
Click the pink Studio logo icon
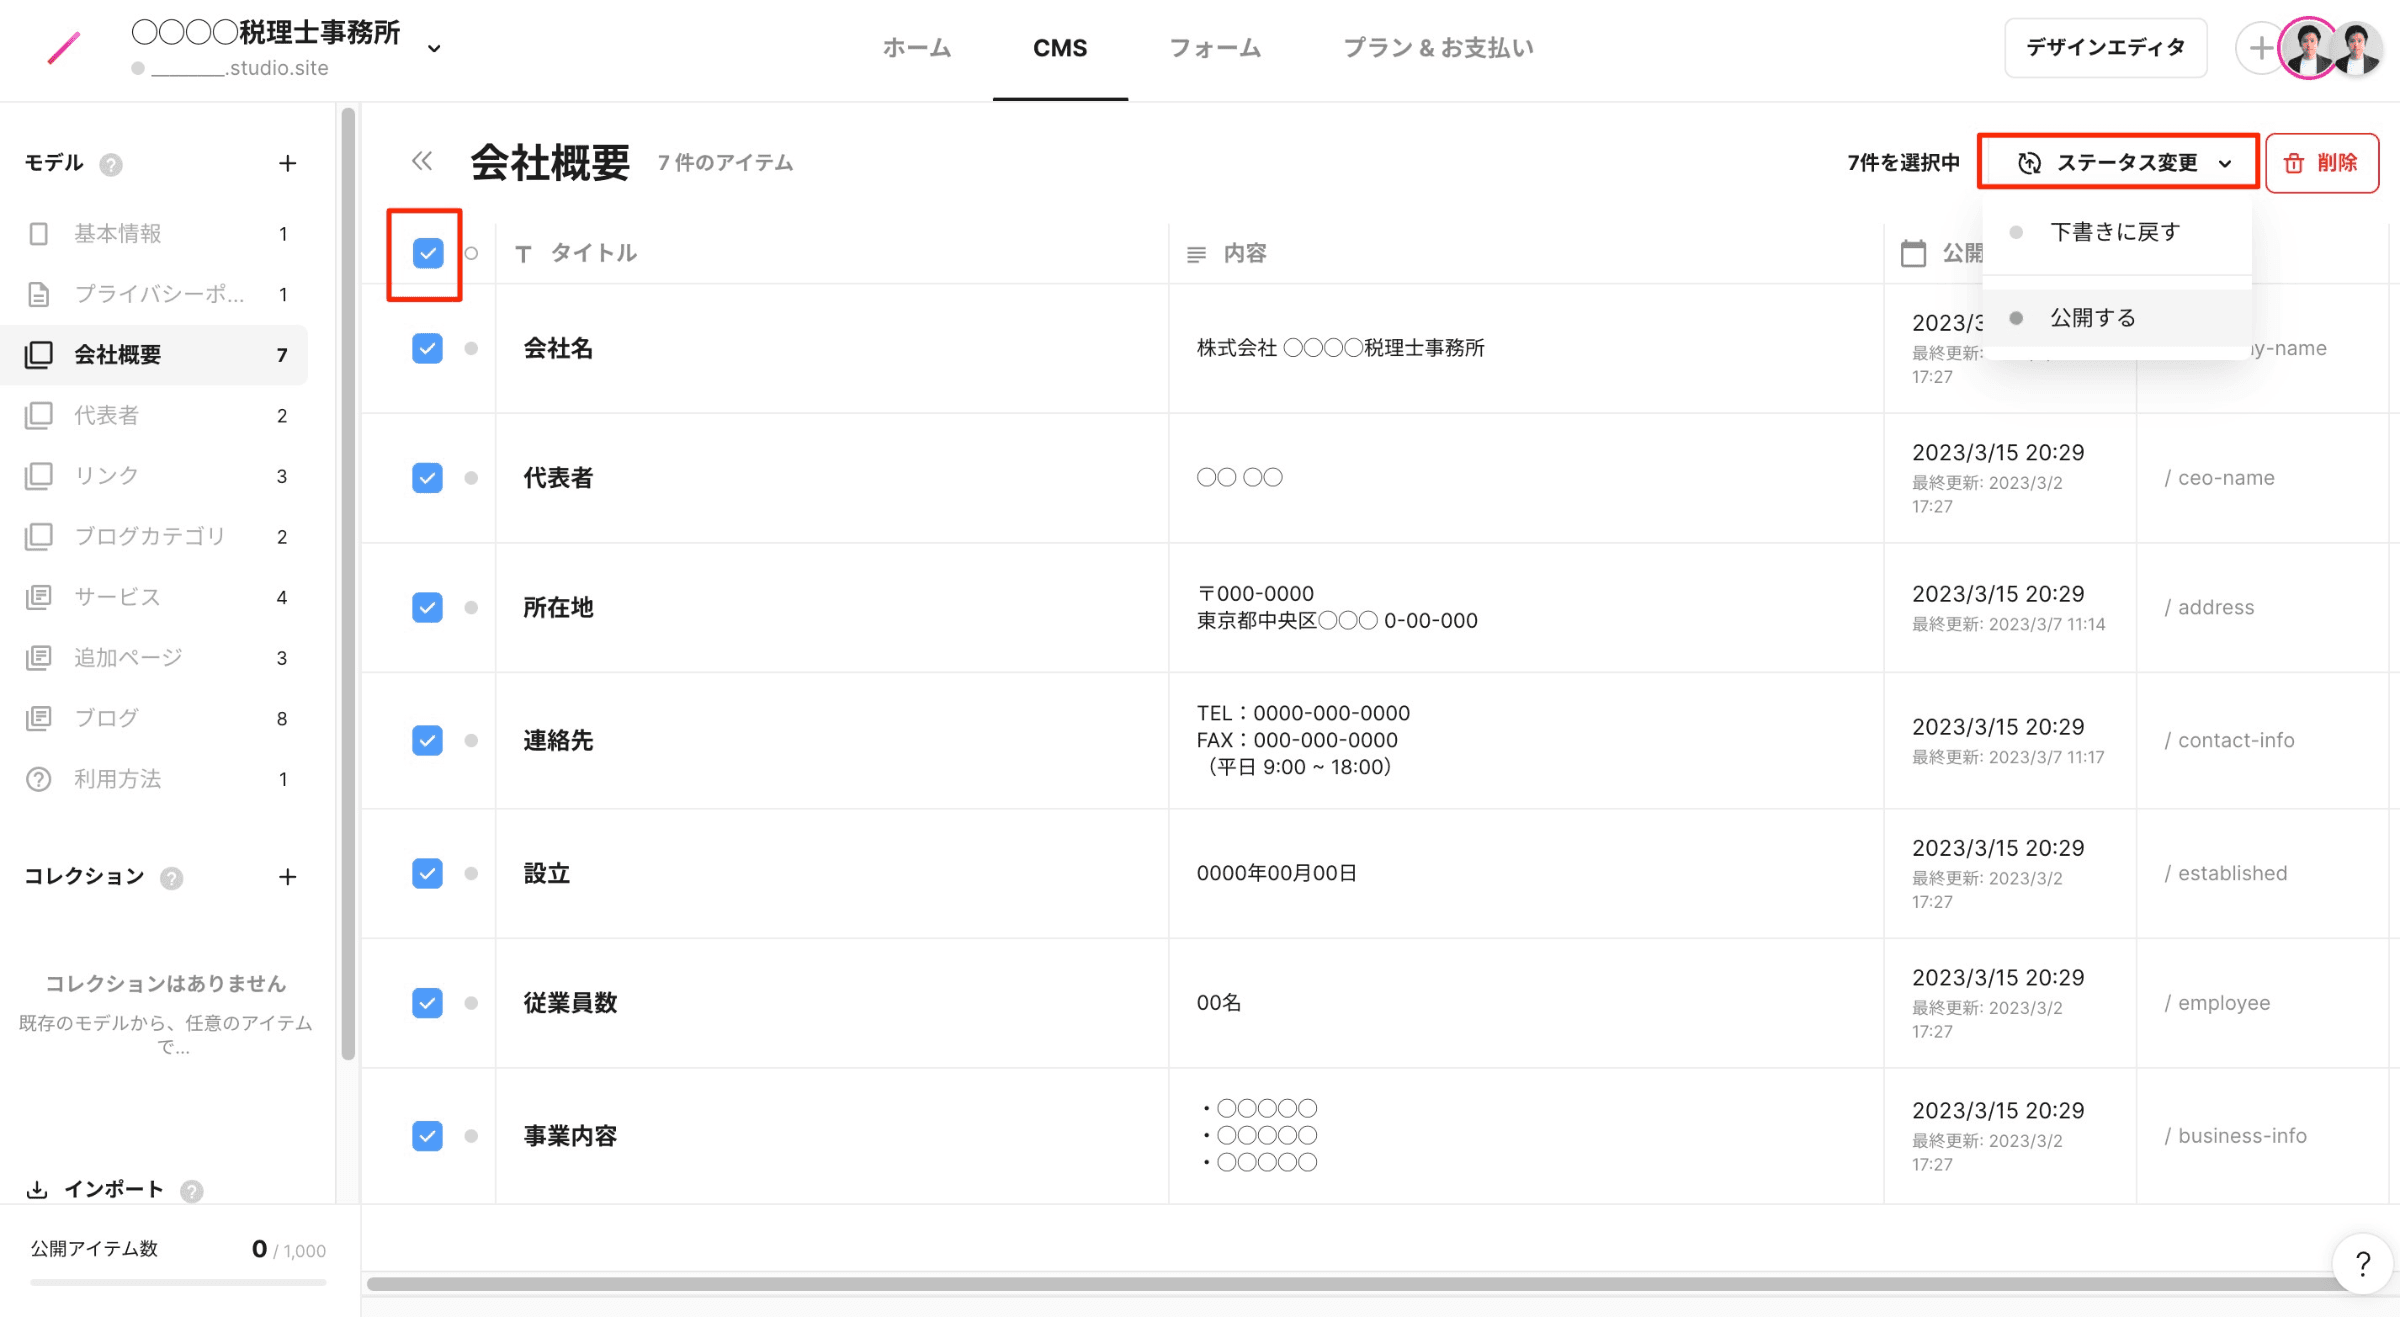click(x=63, y=47)
